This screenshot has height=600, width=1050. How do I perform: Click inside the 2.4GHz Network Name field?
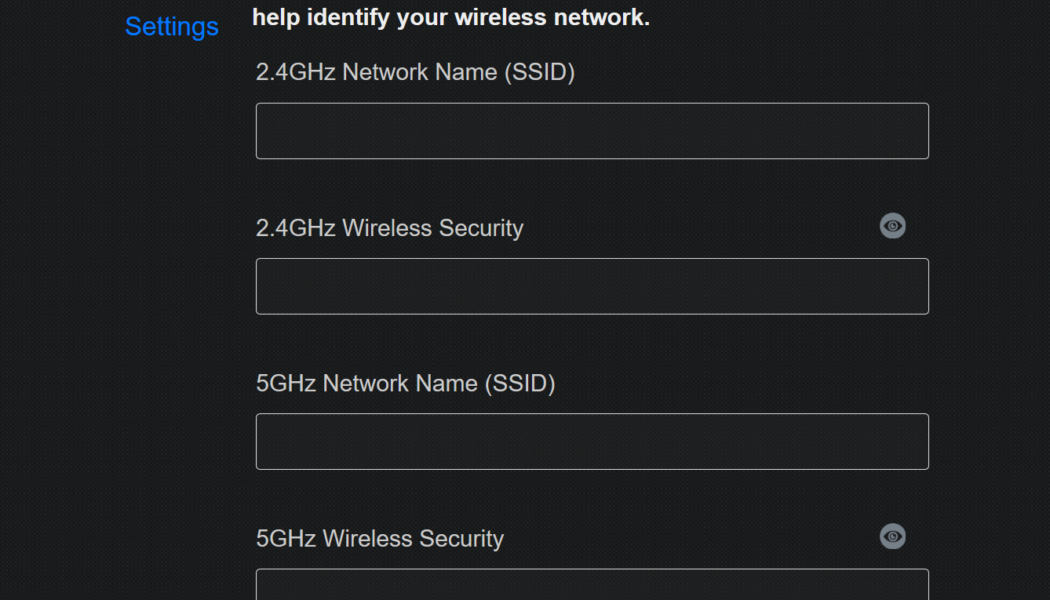click(592, 130)
